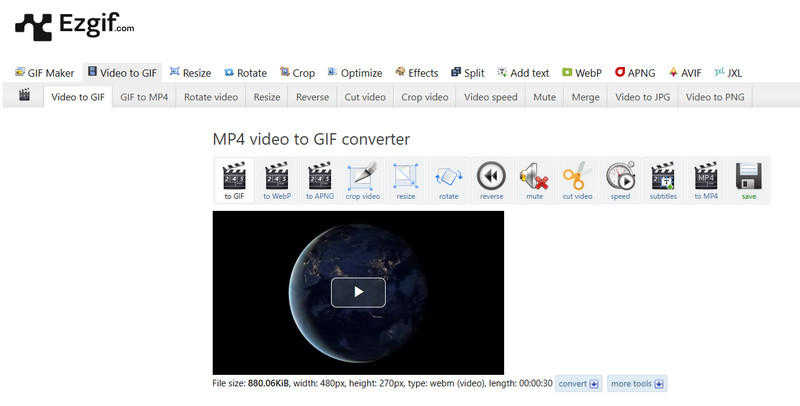Switch to GIF to MP4 tab
Screen dimensions: 800x406
[144, 97]
